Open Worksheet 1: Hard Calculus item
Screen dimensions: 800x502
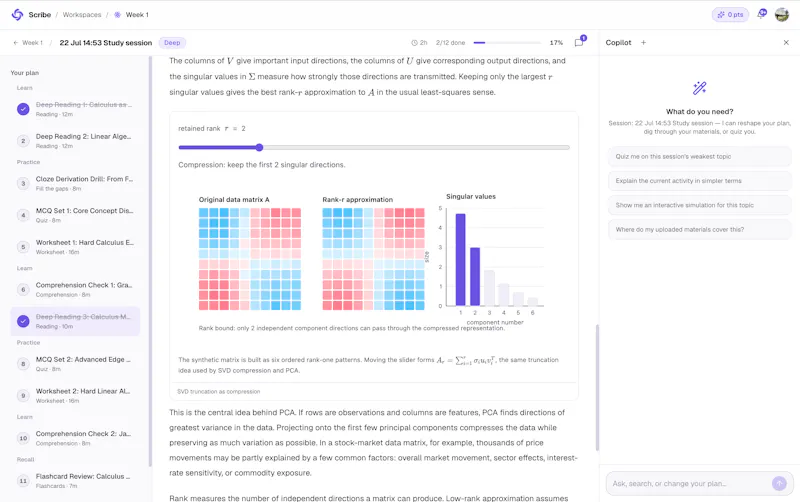pyautogui.click(x=76, y=247)
